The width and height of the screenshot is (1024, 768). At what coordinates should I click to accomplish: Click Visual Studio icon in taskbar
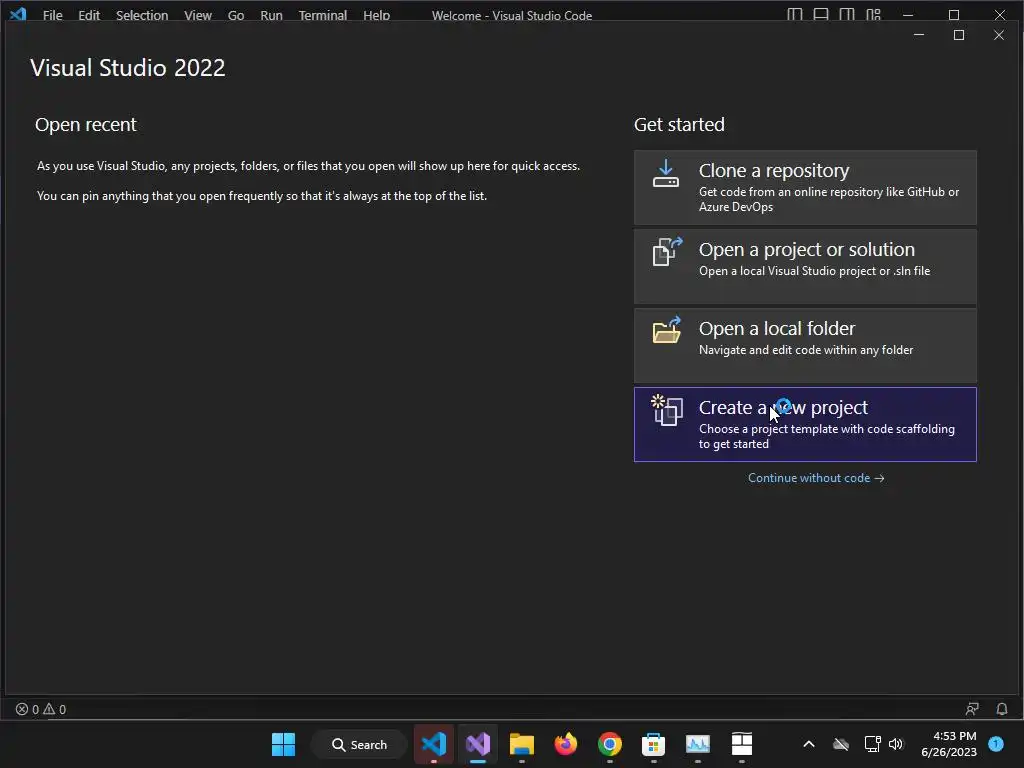[x=477, y=744]
